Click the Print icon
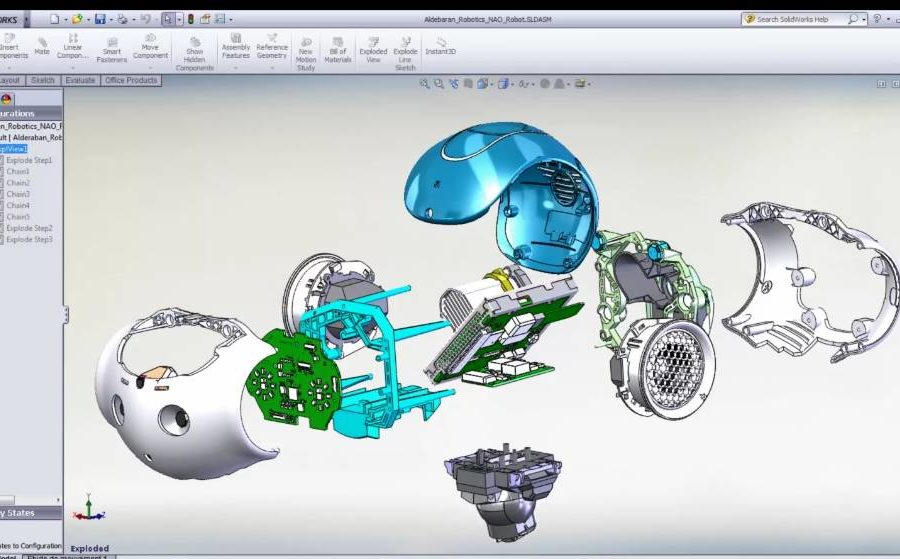 click(x=122, y=19)
